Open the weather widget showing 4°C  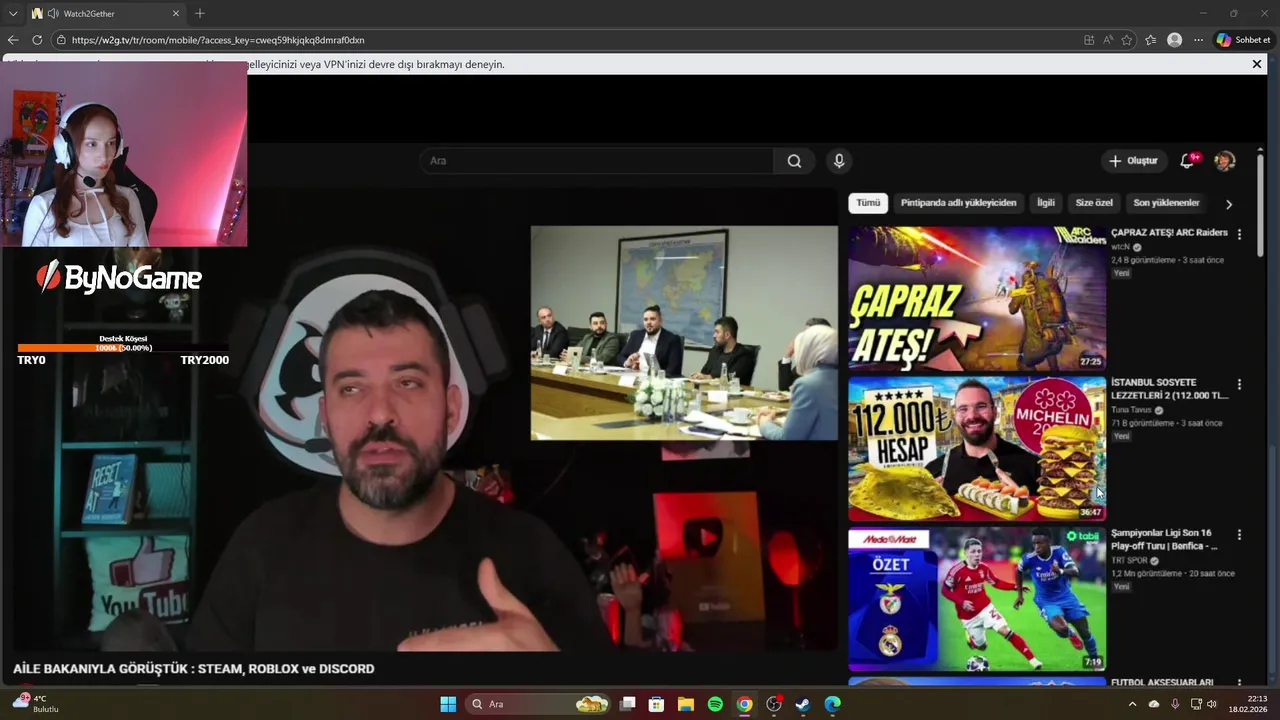[35, 704]
